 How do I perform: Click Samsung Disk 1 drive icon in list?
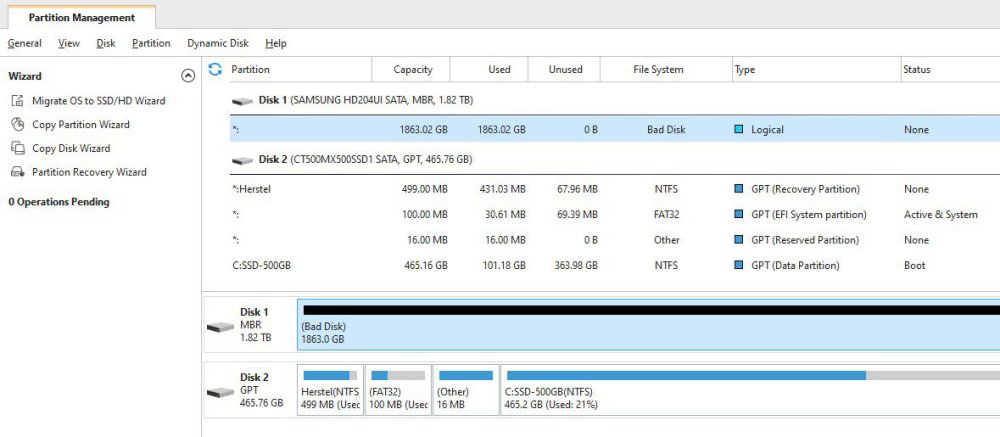pyautogui.click(x=242, y=102)
